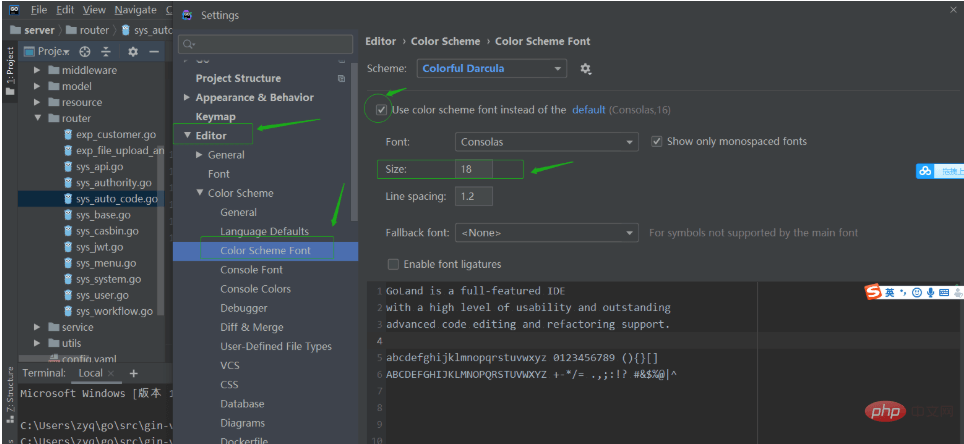Click the settings search field
This screenshot has height=444, width=964.
(x=266, y=44)
